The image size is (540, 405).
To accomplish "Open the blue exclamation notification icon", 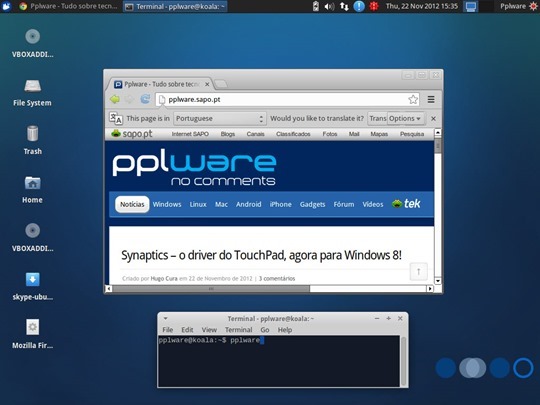I will (359, 6).
